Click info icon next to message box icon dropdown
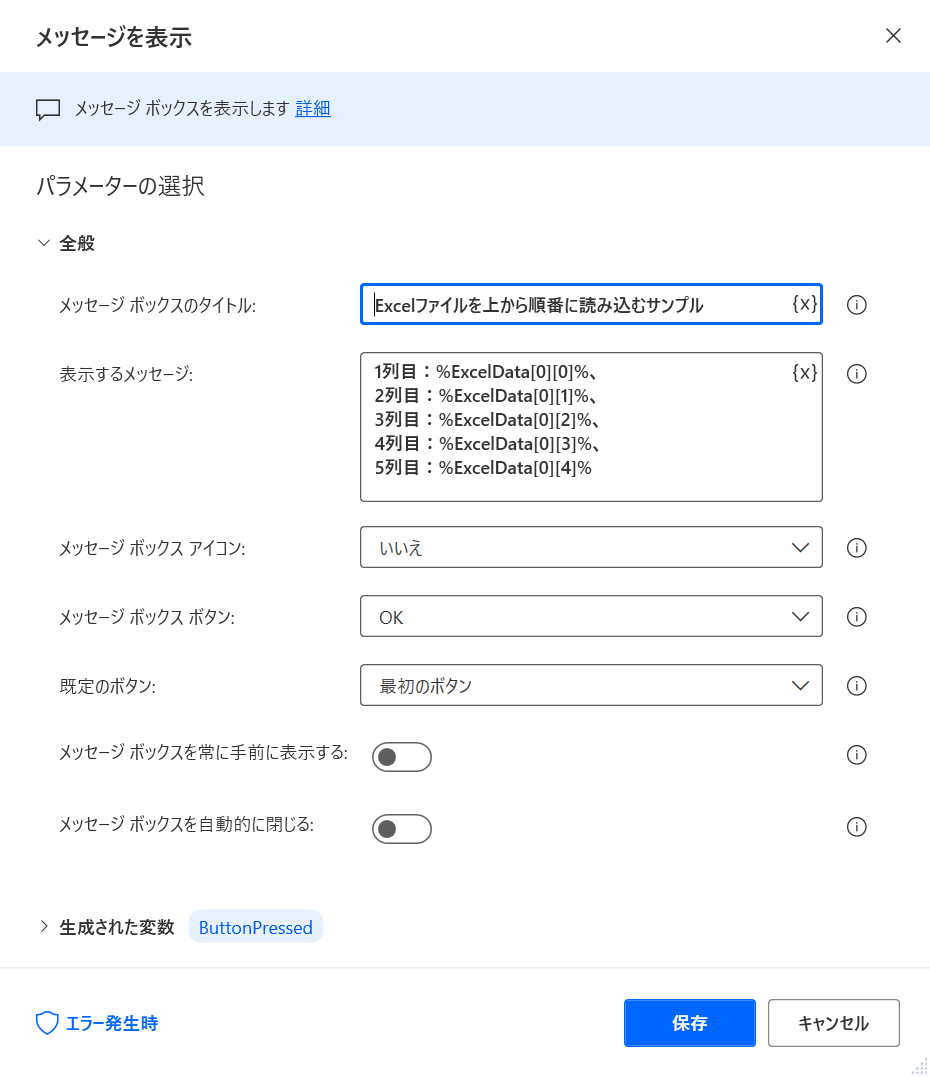Viewport: 930px width, 1077px height. pos(857,548)
